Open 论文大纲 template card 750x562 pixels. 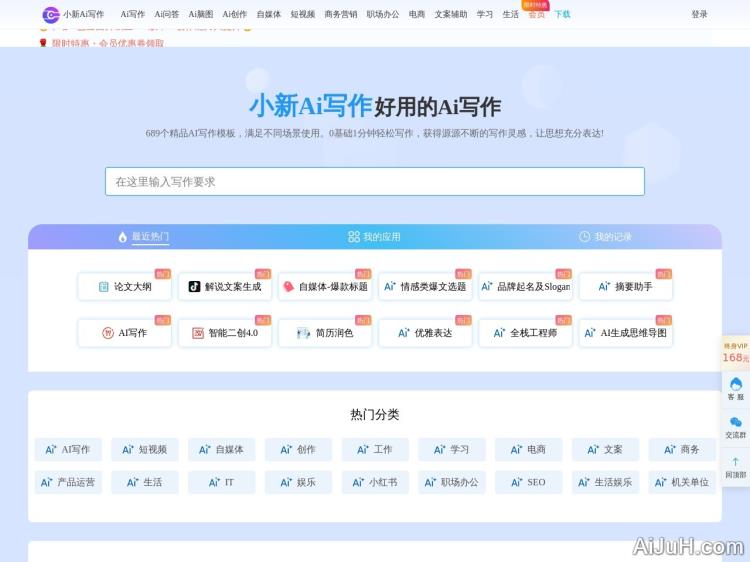[x=124, y=287]
